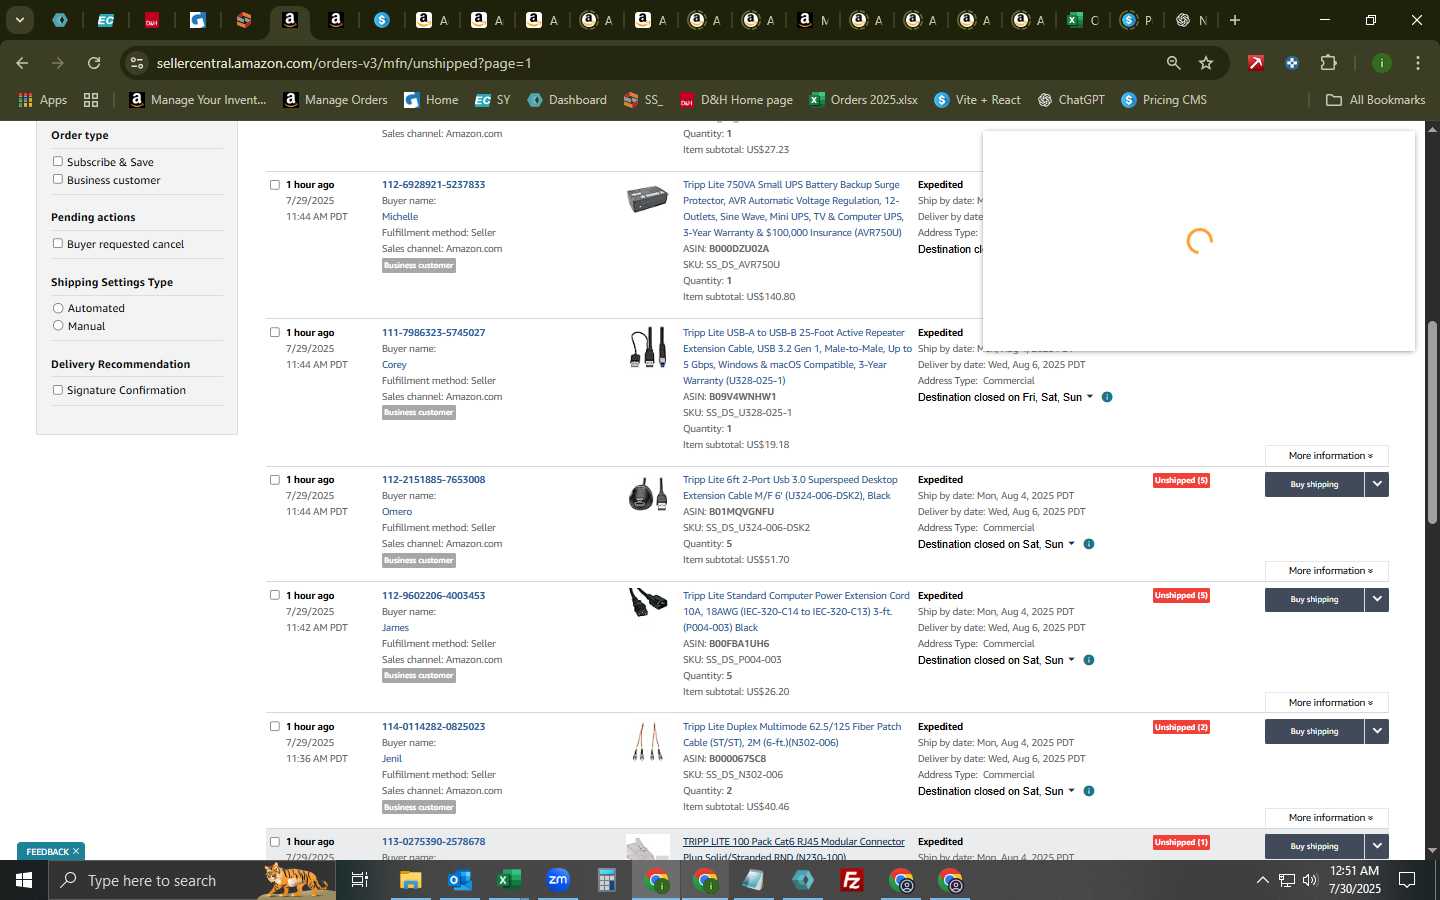Open Outlook from the Windows taskbar
1440x900 pixels.
click(459, 880)
